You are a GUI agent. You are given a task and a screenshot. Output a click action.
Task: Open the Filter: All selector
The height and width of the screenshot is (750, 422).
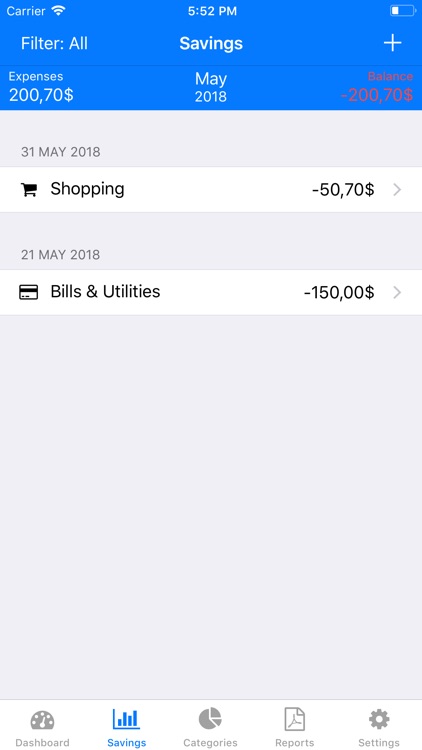coord(54,44)
